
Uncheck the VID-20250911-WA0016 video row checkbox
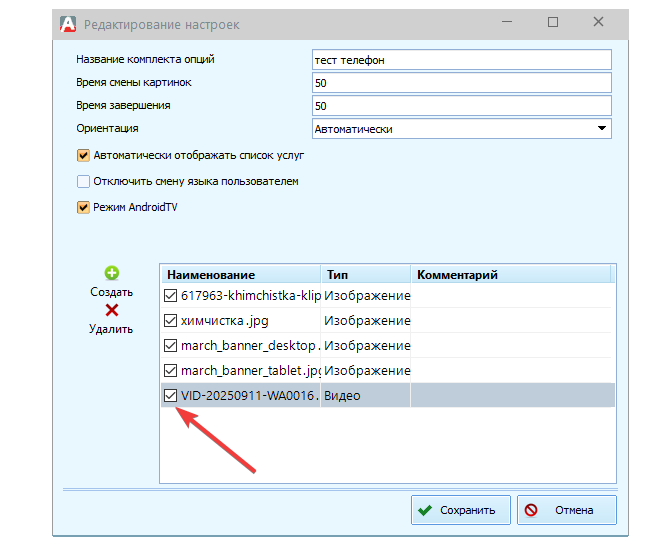tap(170, 396)
